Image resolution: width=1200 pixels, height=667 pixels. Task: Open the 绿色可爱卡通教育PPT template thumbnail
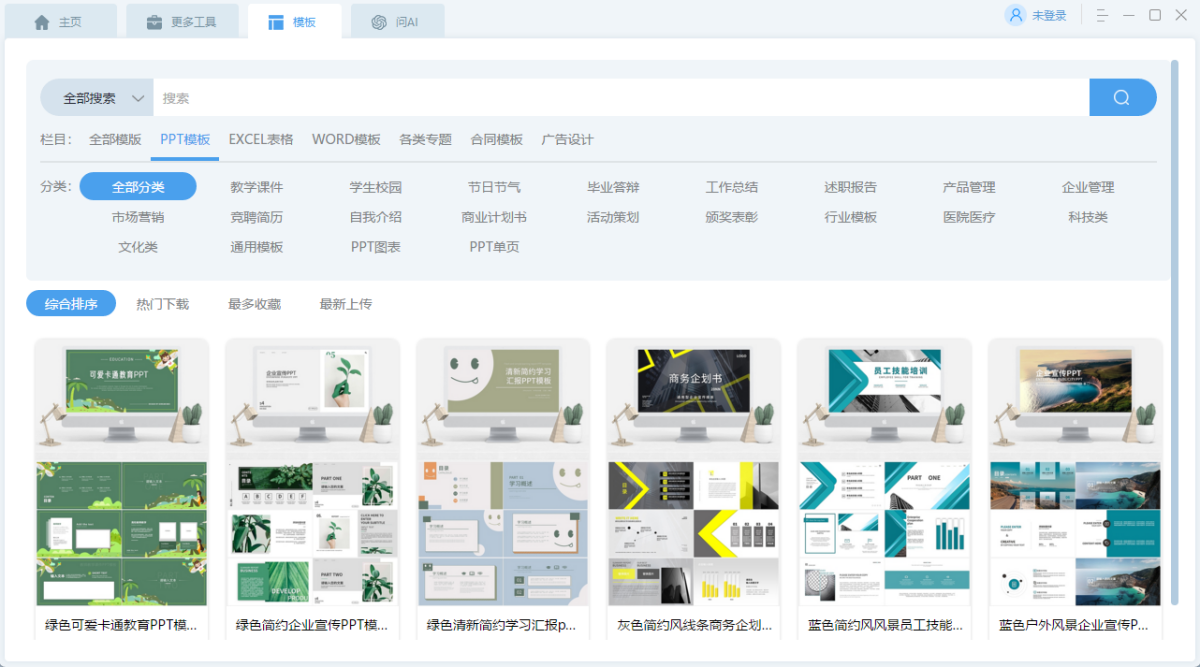[x=121, y=472]
